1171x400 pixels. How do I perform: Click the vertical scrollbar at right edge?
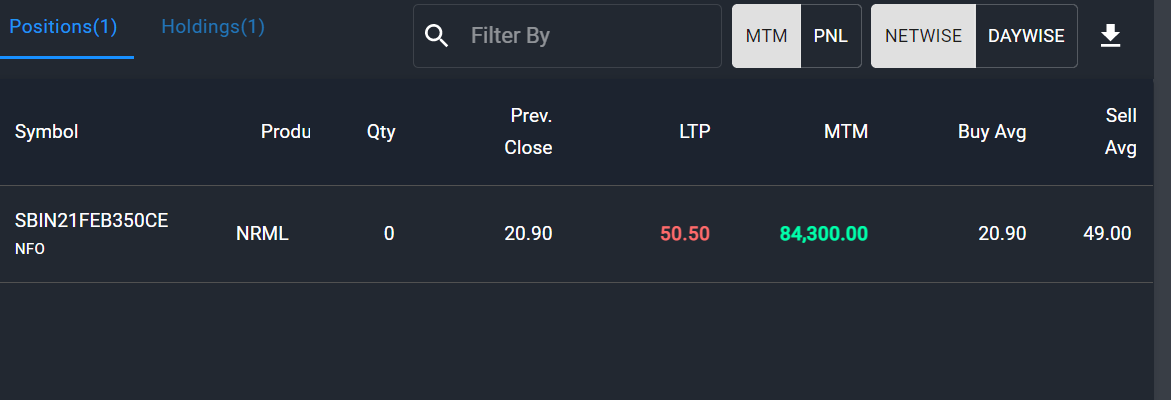(x=1162, y=200)
